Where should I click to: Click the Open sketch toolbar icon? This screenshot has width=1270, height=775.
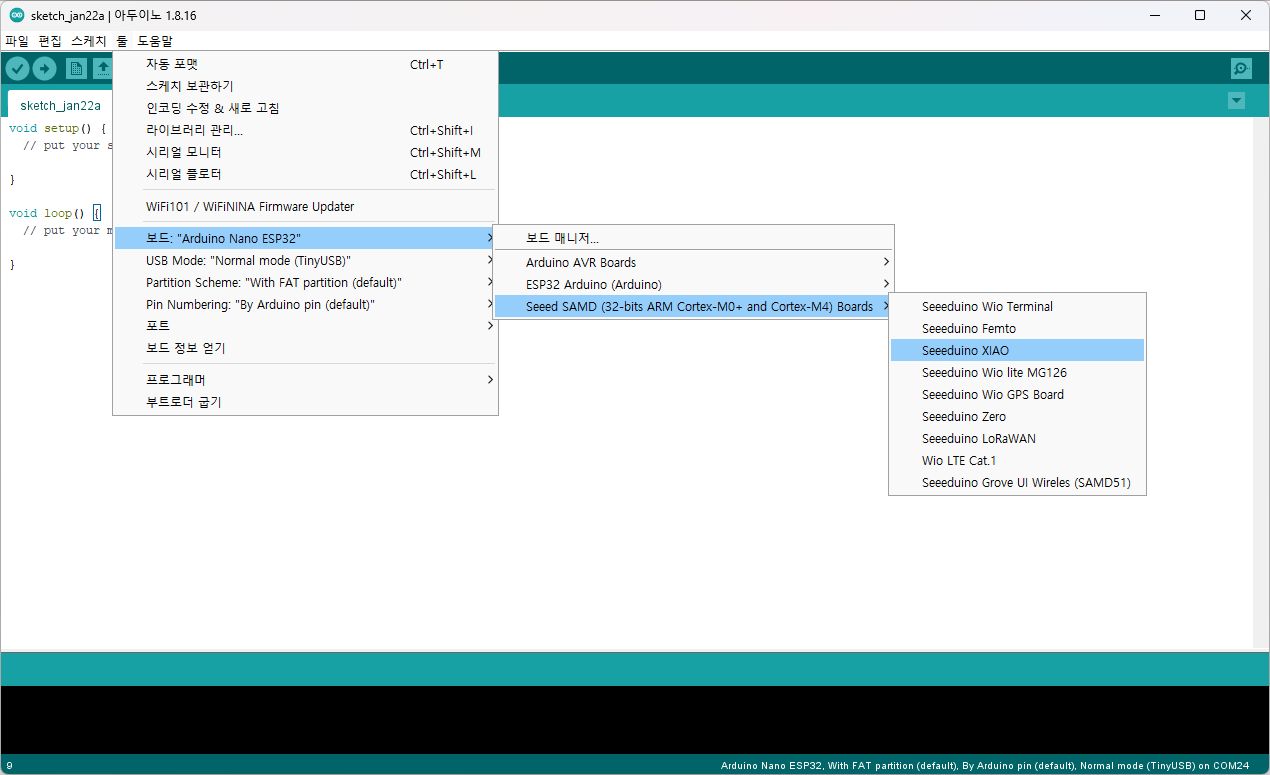102,68
